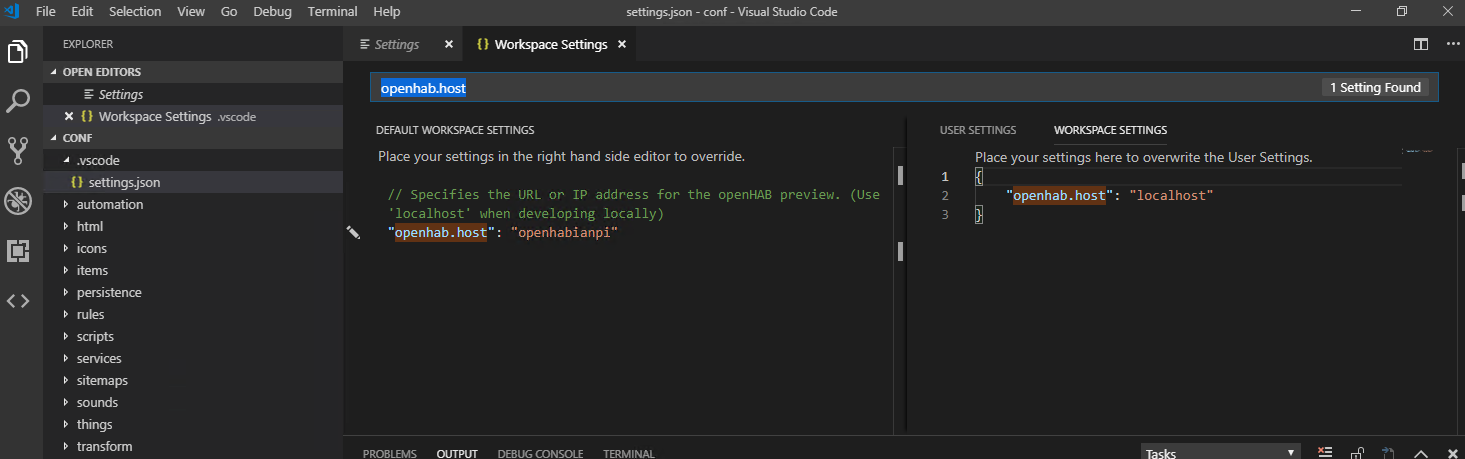Split the editor using the top-right icon
This screenshot has height=459, width=1465.
tap(1420, 44)
